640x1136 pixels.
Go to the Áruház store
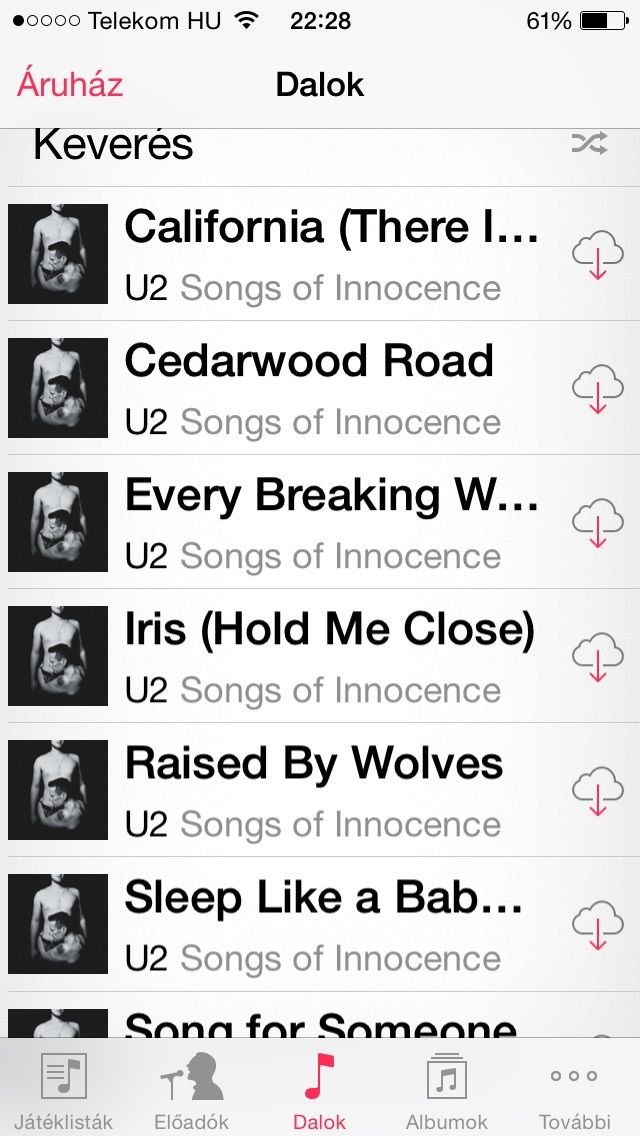70,85
